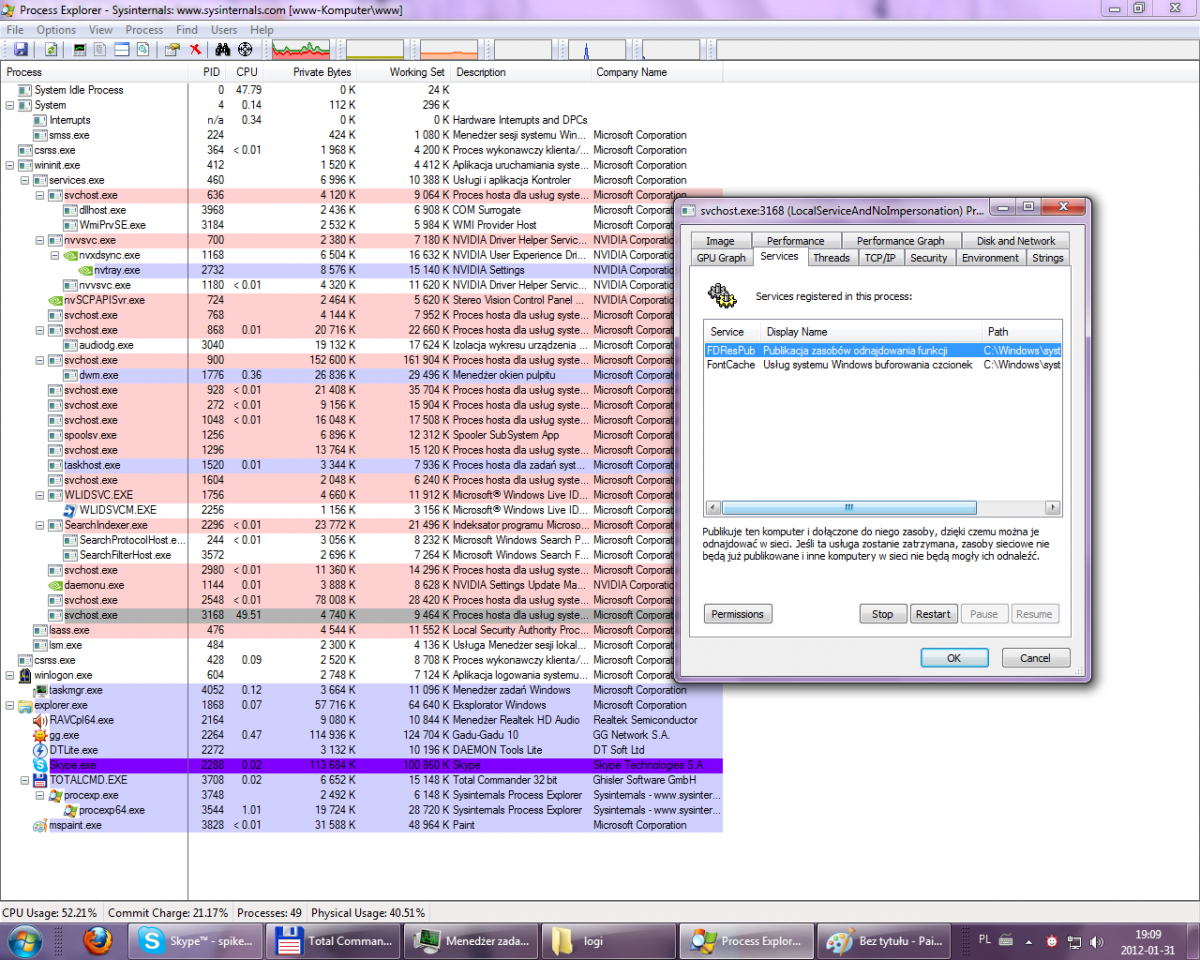
Task: Switch to the TCP/IP tab
Action: [880, 258]
